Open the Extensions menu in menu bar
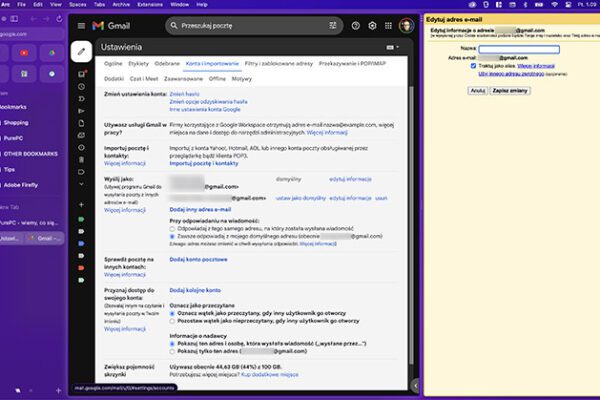The image size is (600, 400). click(150, 5)
